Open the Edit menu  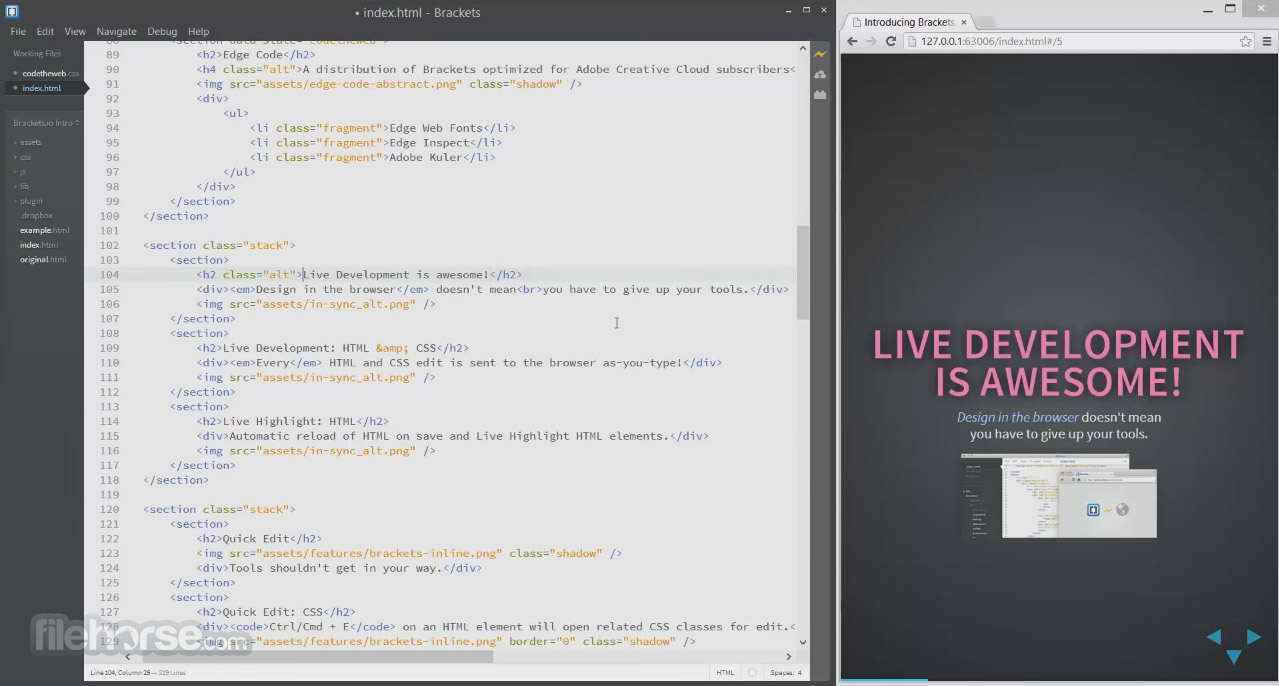tap(45, 32)
